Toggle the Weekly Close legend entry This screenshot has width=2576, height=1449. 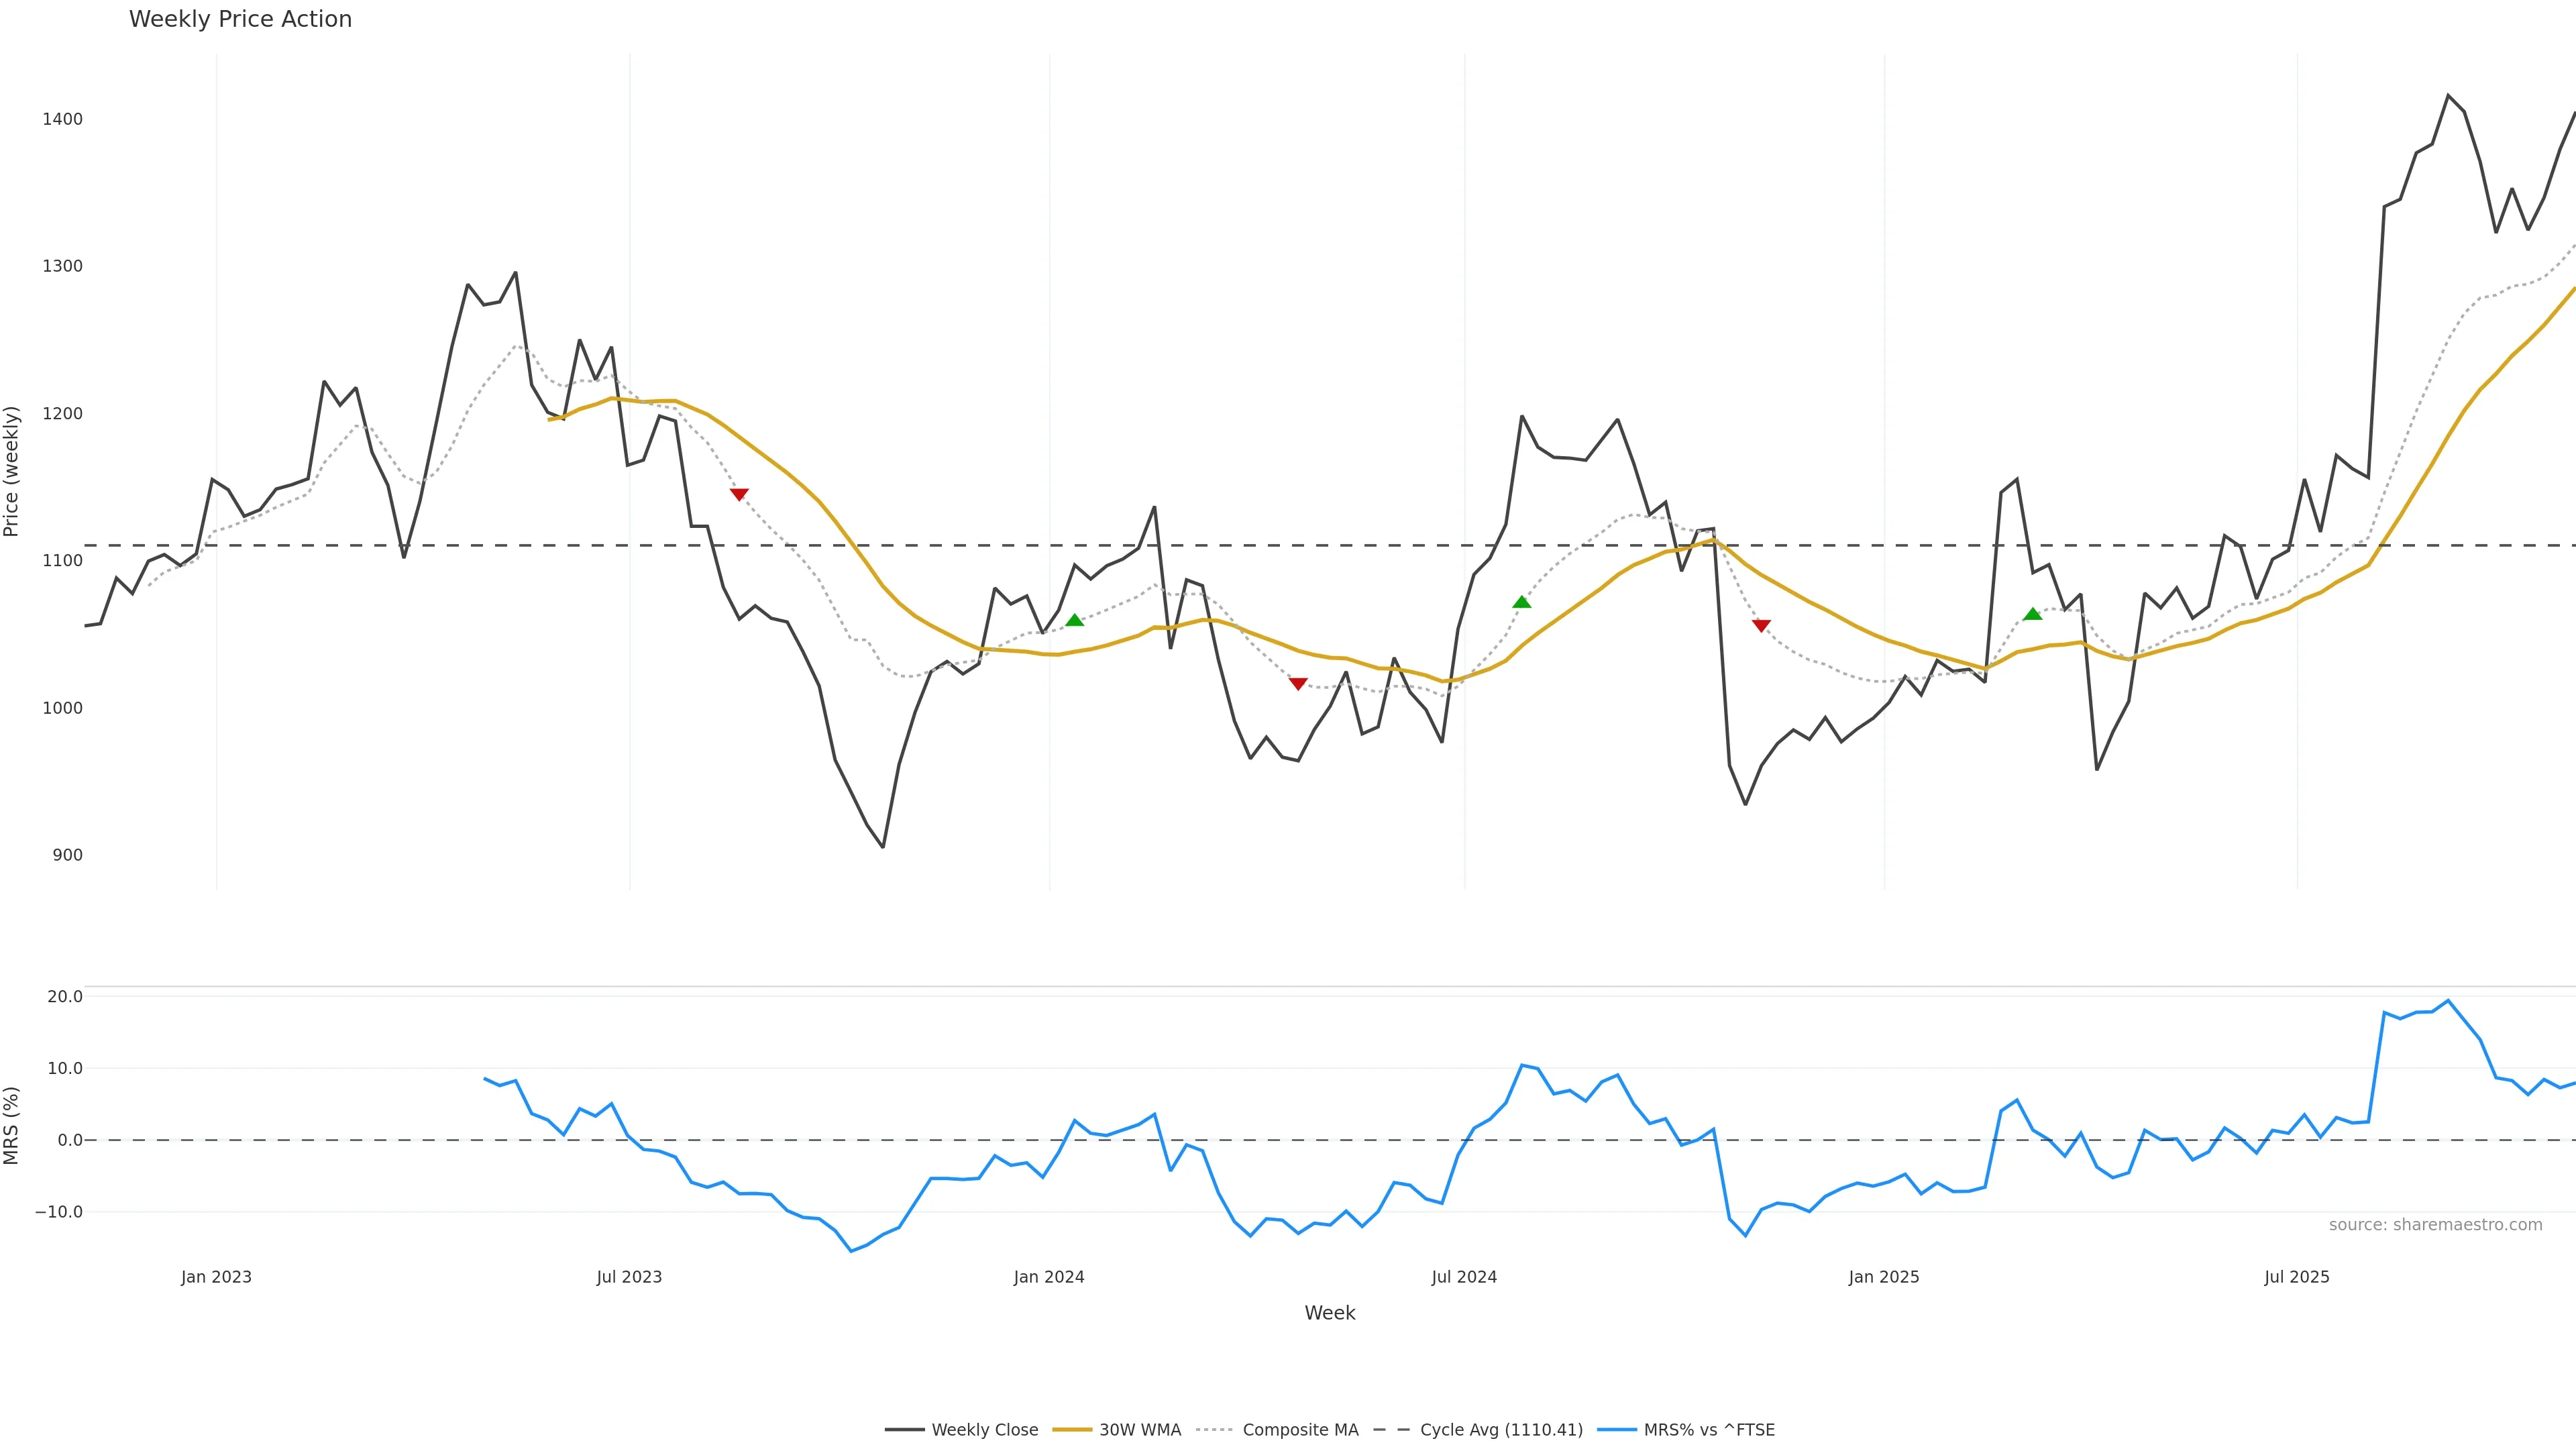click(984, 1430)
